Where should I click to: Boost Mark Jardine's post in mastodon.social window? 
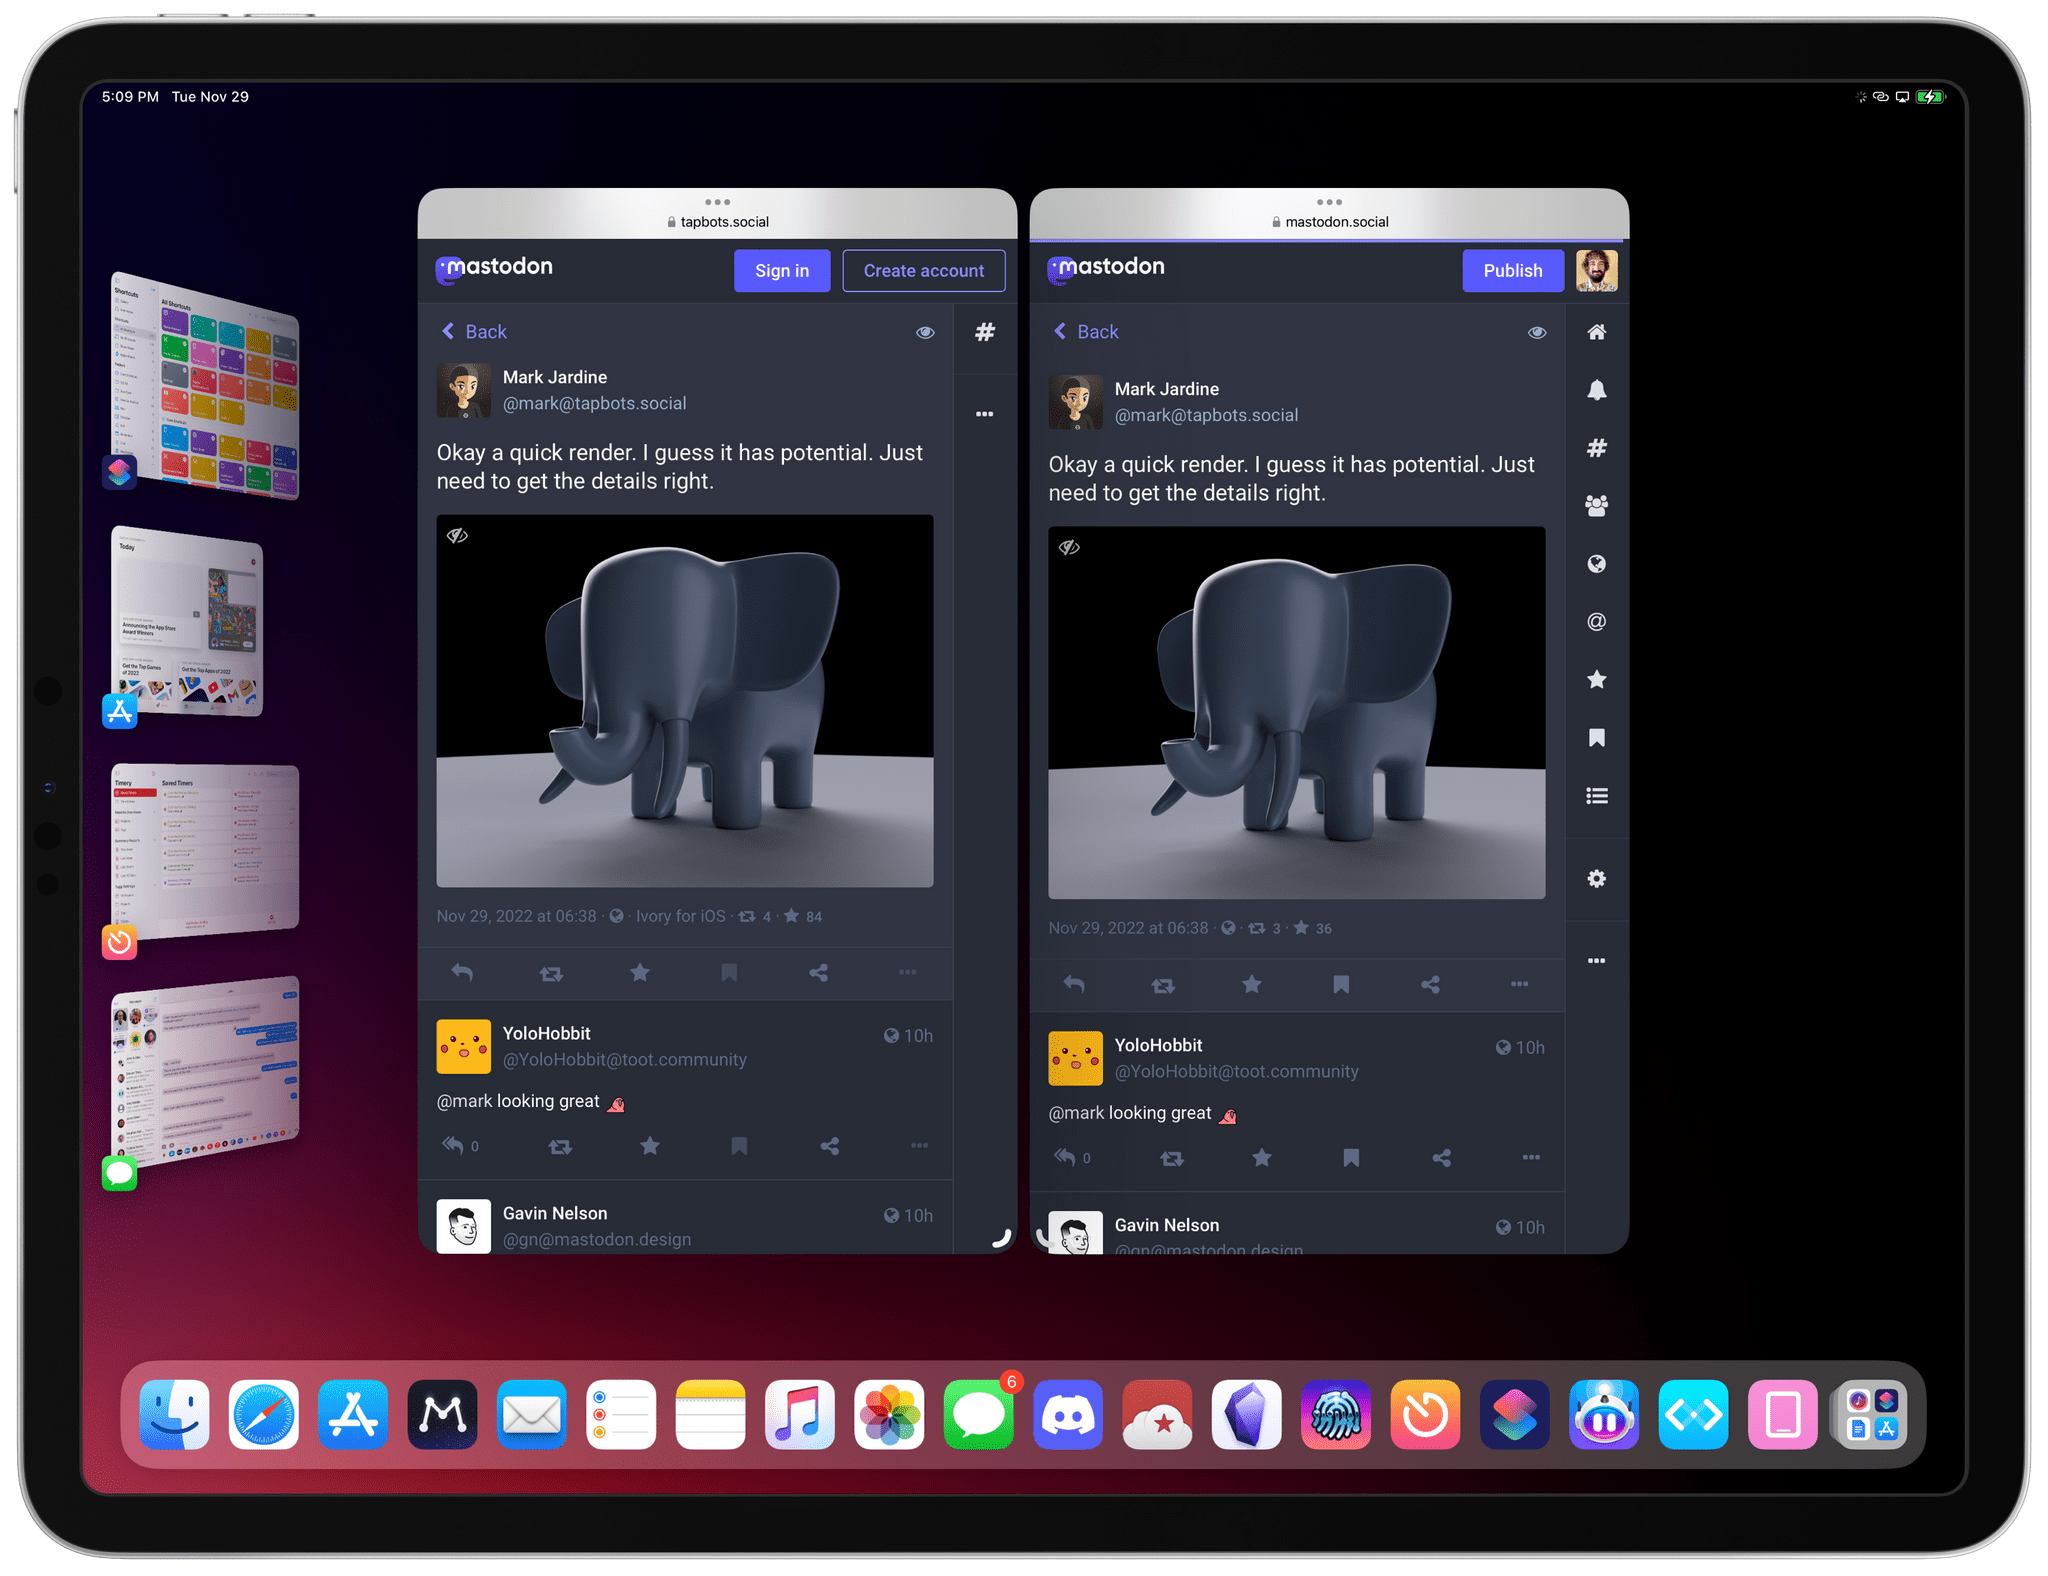click(x=1163, y=984)
